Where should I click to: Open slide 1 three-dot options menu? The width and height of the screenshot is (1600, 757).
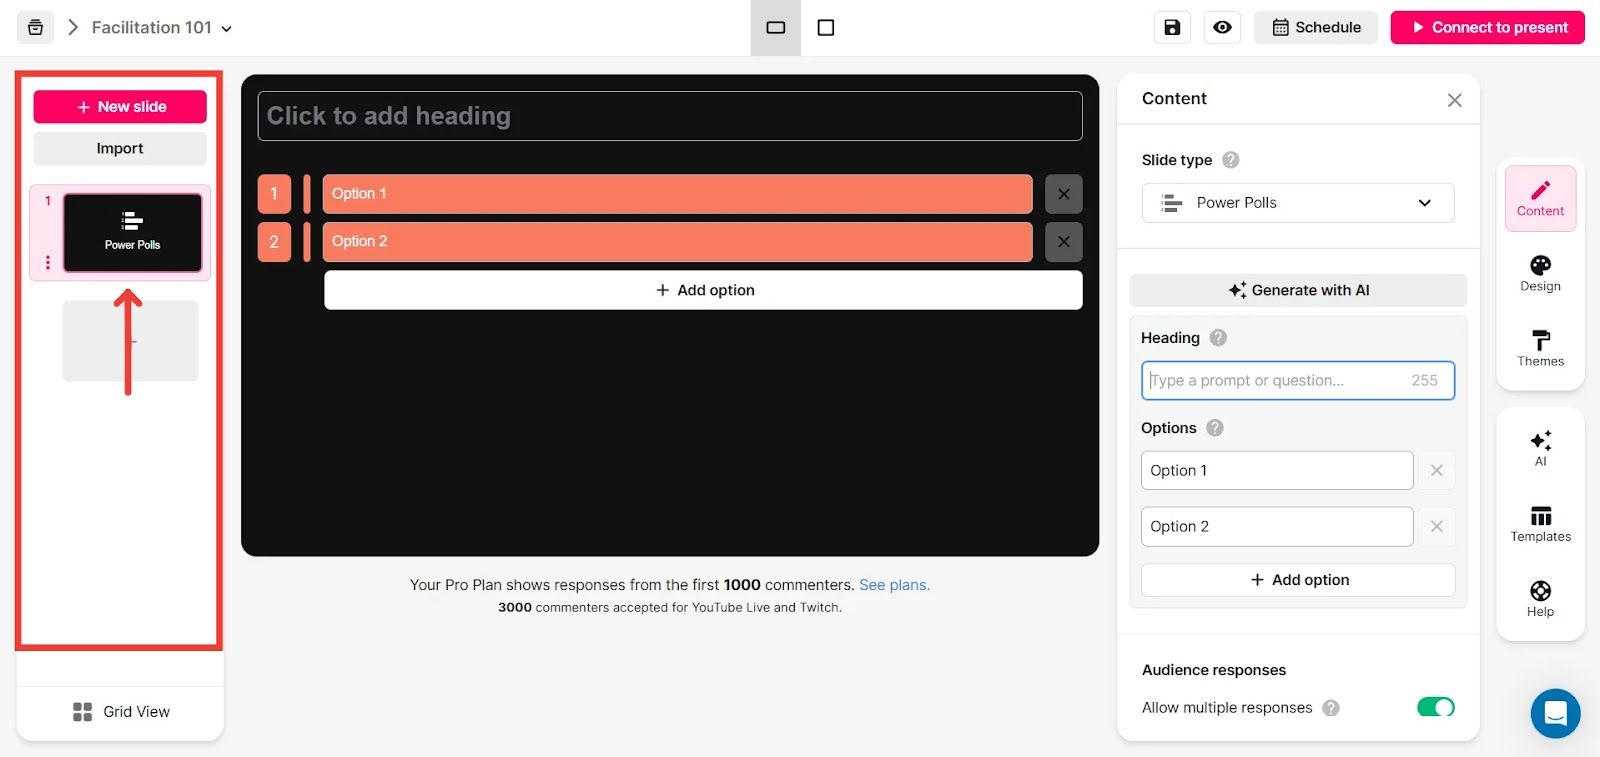point(48,262)
